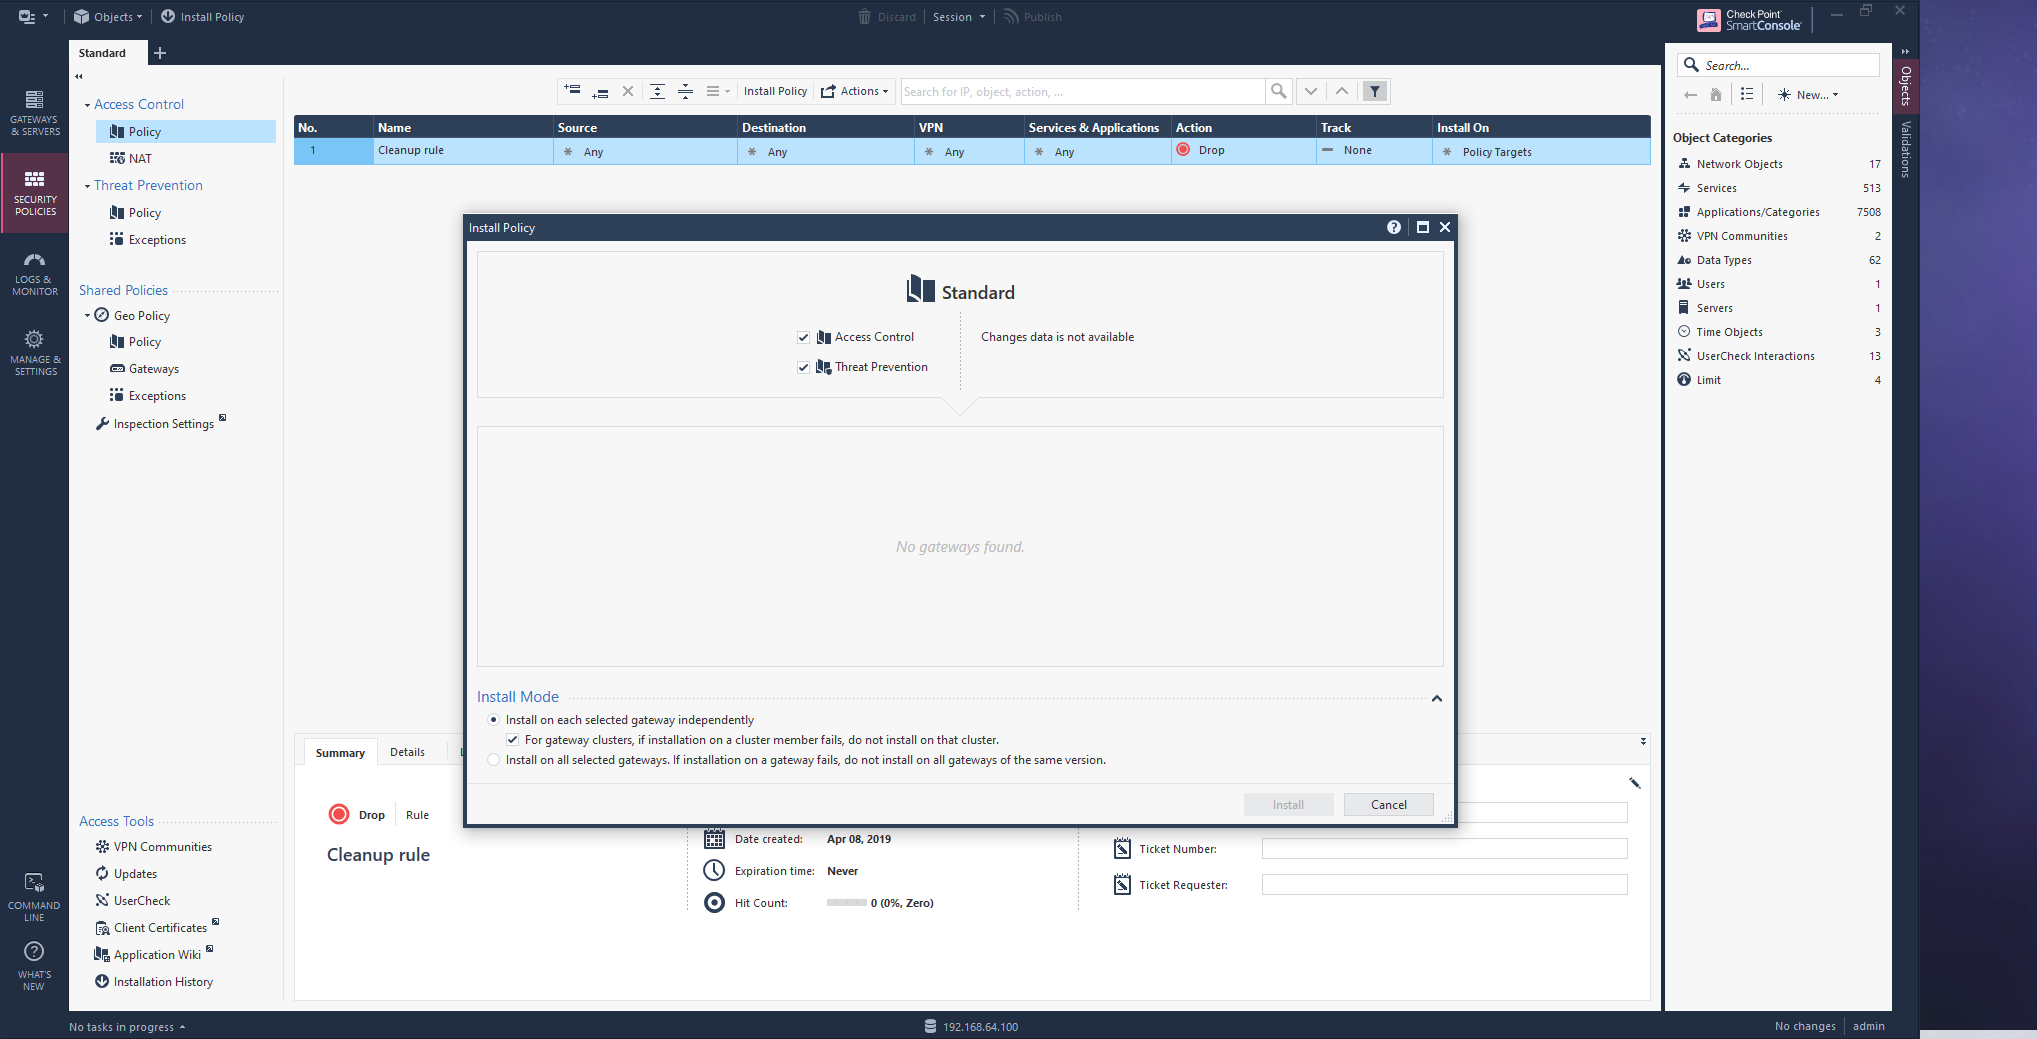2037x1039 pixels.
Task: Open the Command Line icon
Action: 34,895
